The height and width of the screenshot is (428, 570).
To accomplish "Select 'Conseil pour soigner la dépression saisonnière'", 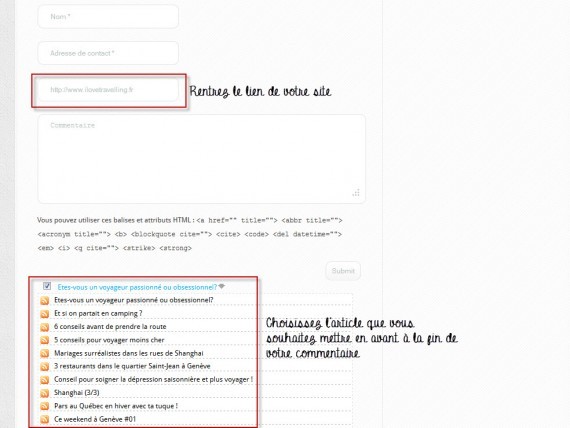I will pos(153,379).
